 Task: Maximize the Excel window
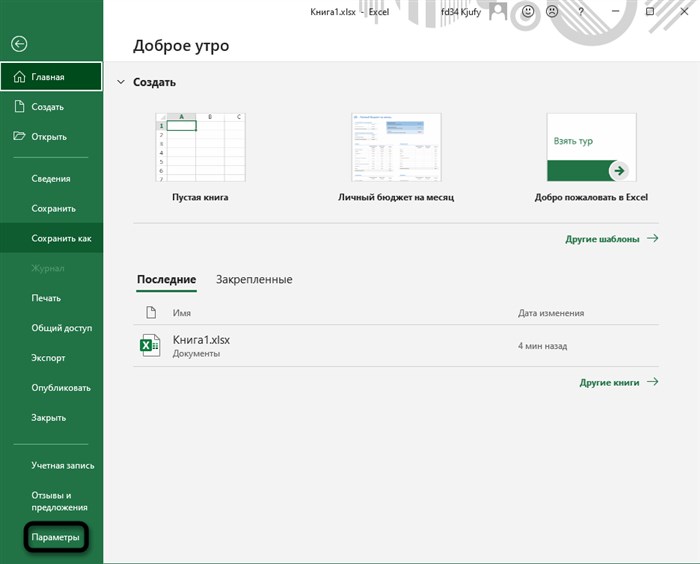pos(650,11)
